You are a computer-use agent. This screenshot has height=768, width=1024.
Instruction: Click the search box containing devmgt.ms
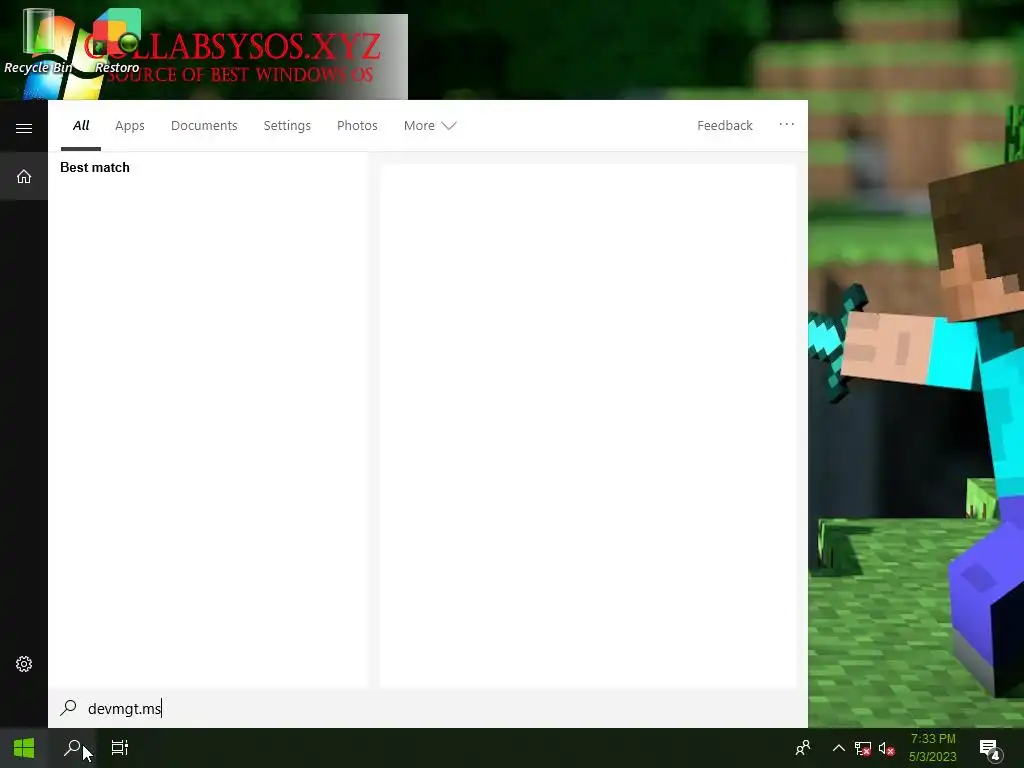click(428, 709)
